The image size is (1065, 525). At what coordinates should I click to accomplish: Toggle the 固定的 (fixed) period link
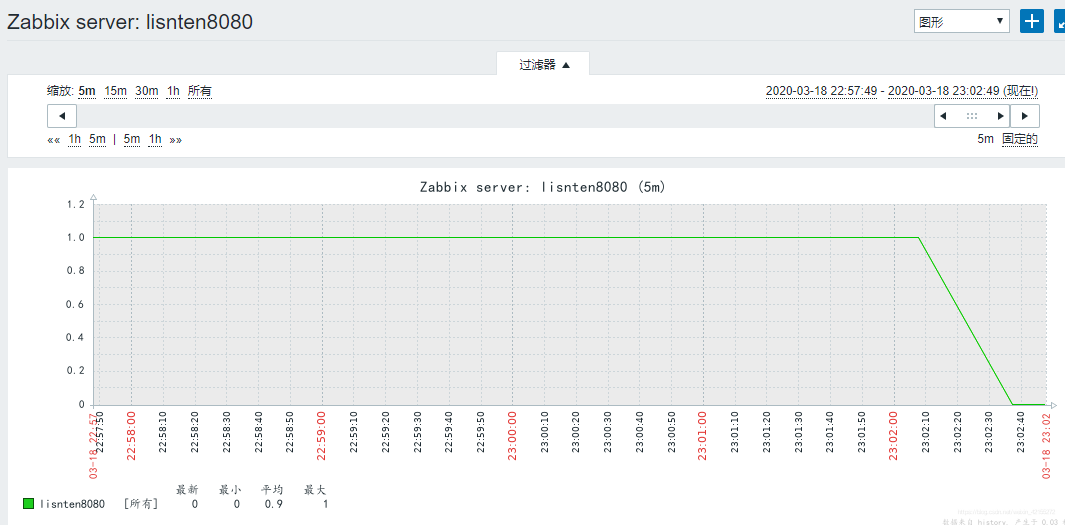[1020, 139]
